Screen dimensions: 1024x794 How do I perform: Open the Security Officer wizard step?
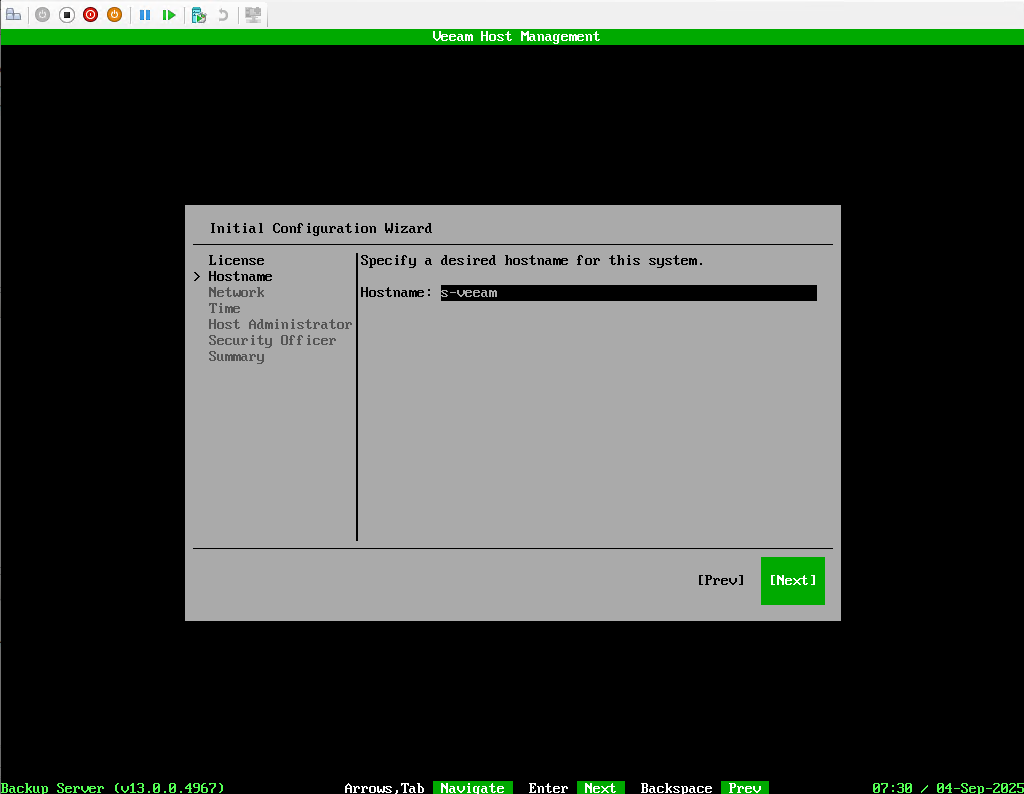[272, 340]
